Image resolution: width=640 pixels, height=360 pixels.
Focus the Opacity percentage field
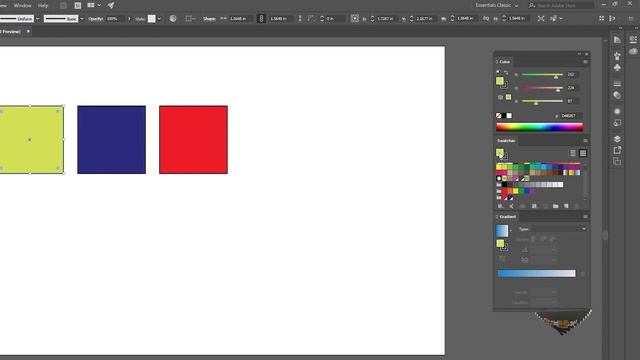coord(116,19)
